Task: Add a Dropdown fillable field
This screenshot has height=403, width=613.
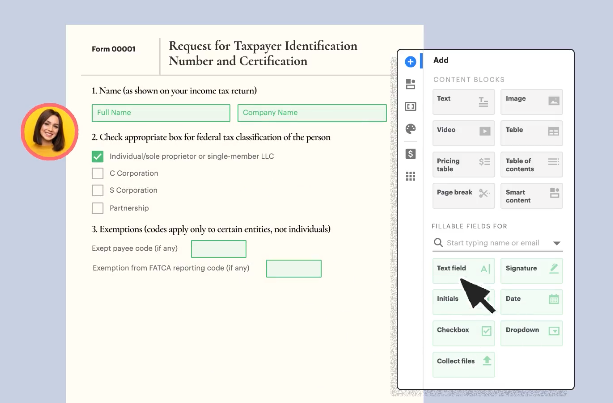Action: point(532,331)
